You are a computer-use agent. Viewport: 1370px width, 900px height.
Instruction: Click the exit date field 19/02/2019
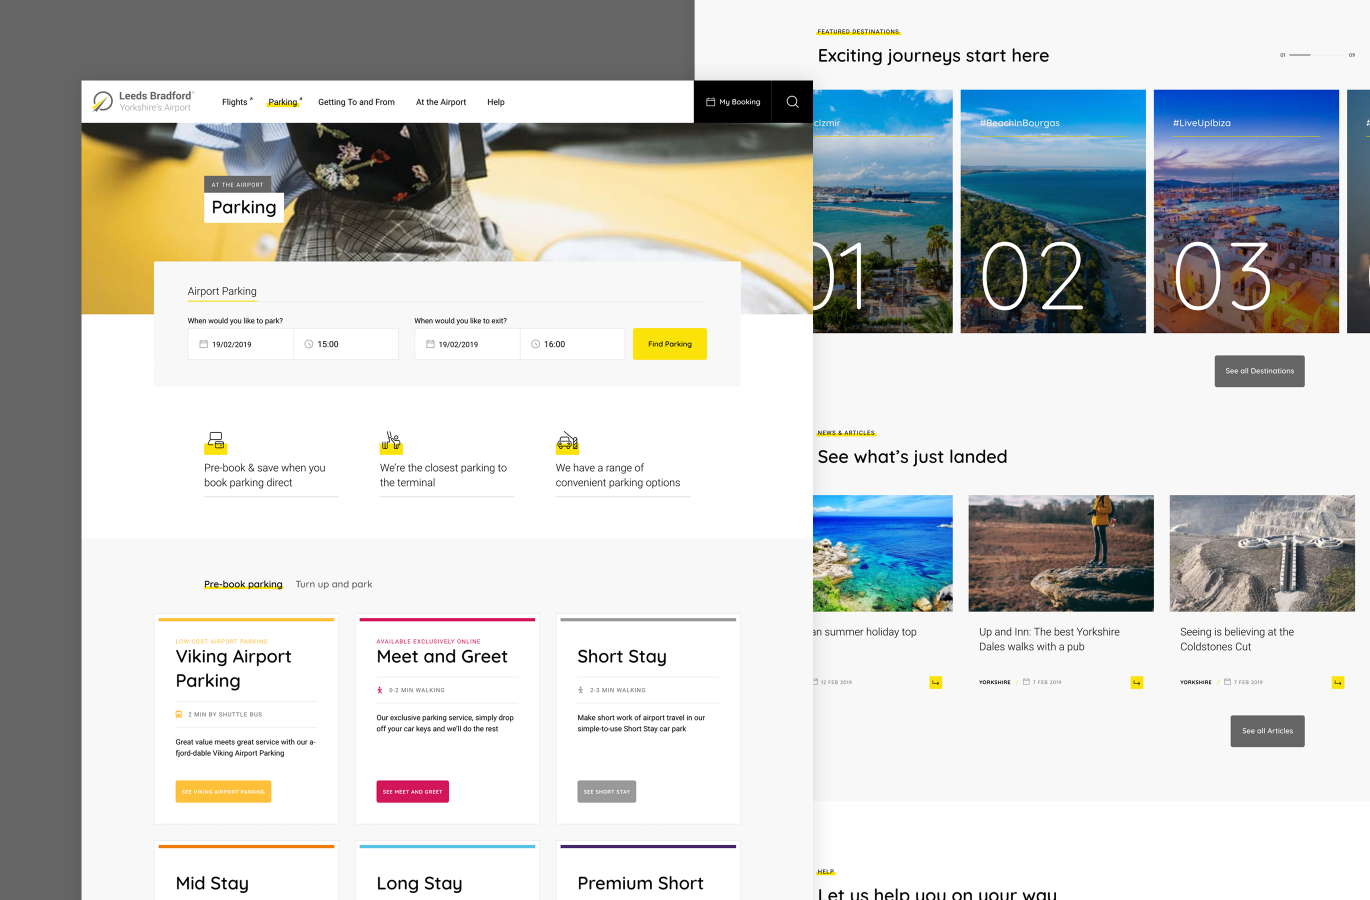click(x=467, y=344)
